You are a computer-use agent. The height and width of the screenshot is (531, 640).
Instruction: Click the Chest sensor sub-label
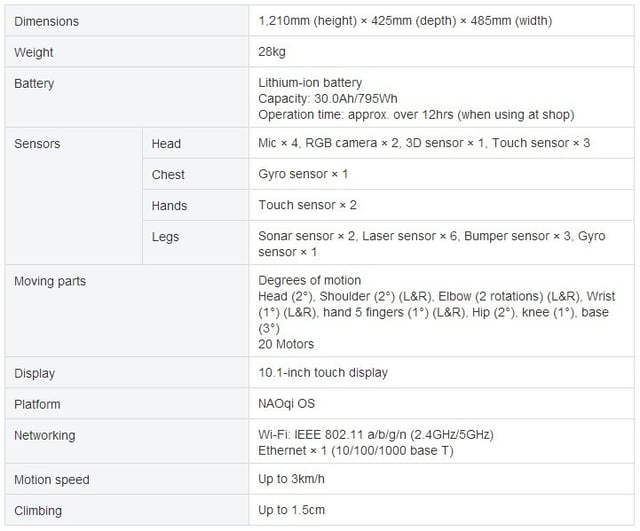pyautogui.click(x=168, y=175)
